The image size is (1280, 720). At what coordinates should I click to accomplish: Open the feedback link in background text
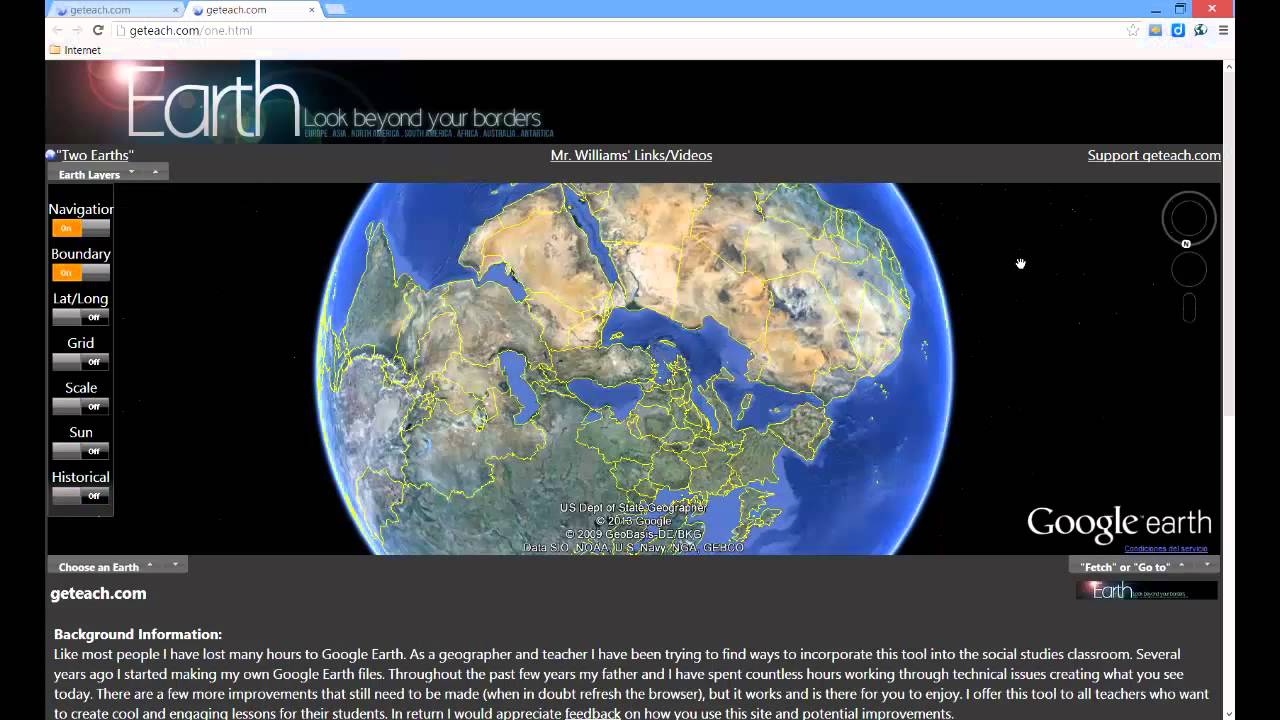pyautogui.click(x=593, y=714)
